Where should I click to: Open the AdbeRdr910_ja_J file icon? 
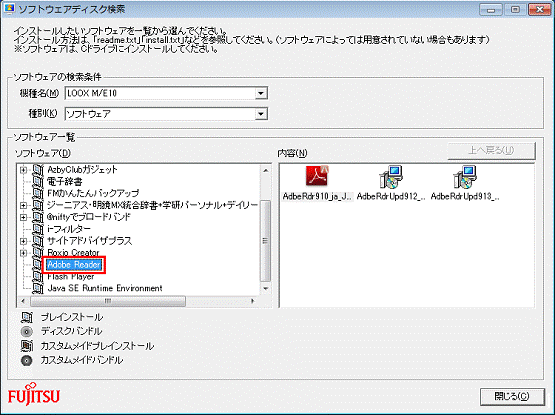317,176
